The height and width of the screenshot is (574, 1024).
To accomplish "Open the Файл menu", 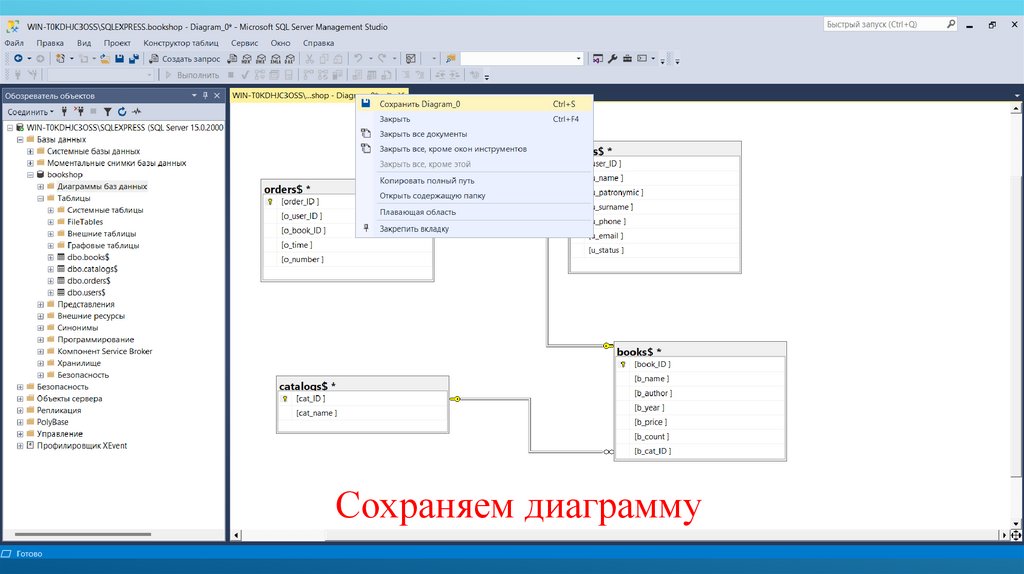I will tap(14, 43).
